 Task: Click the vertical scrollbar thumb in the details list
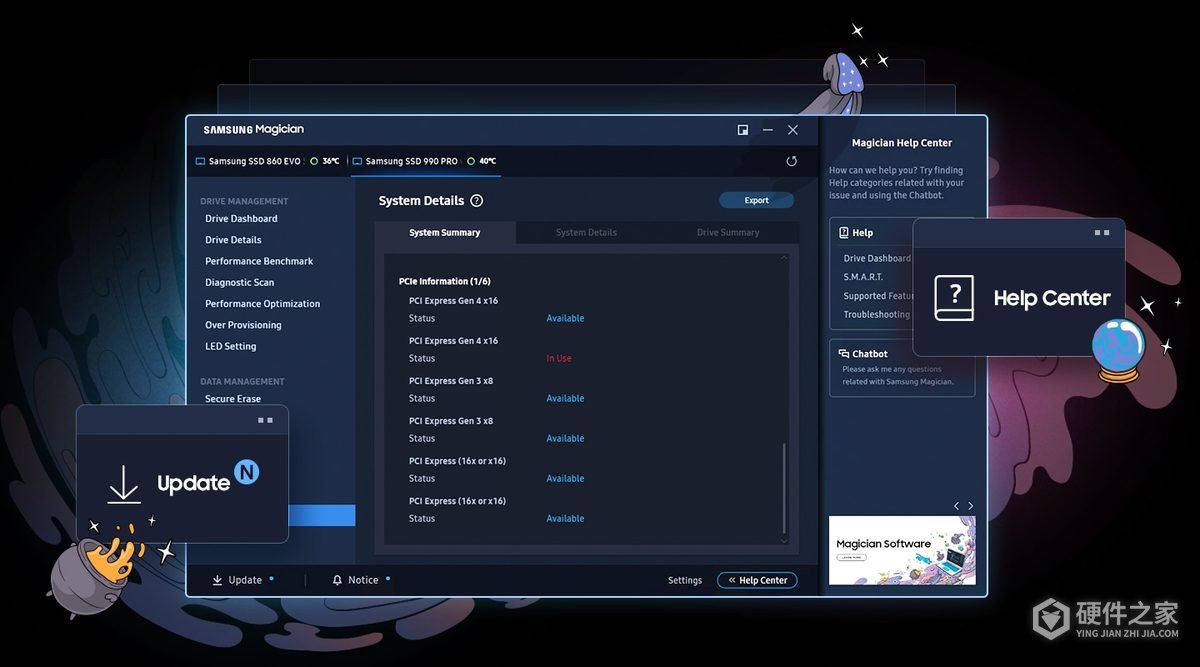tap(784, 488)
